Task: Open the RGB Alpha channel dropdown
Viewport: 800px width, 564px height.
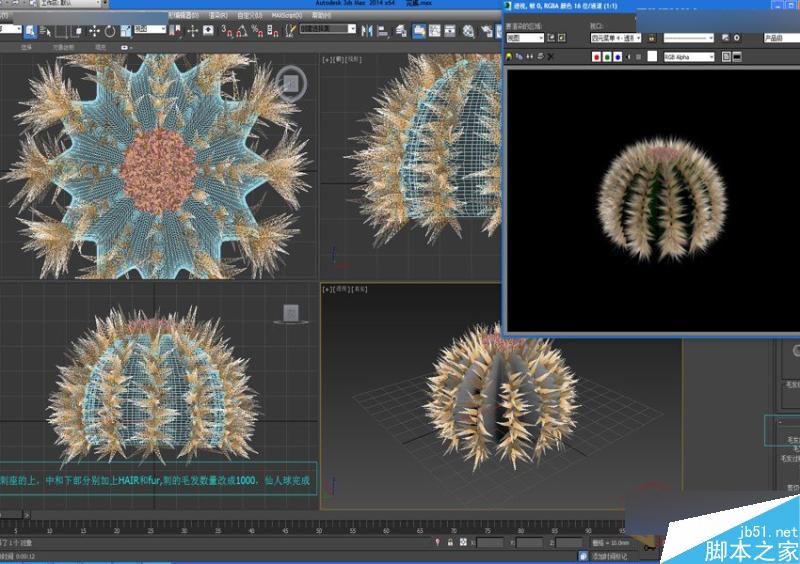Action: point(690,57)
